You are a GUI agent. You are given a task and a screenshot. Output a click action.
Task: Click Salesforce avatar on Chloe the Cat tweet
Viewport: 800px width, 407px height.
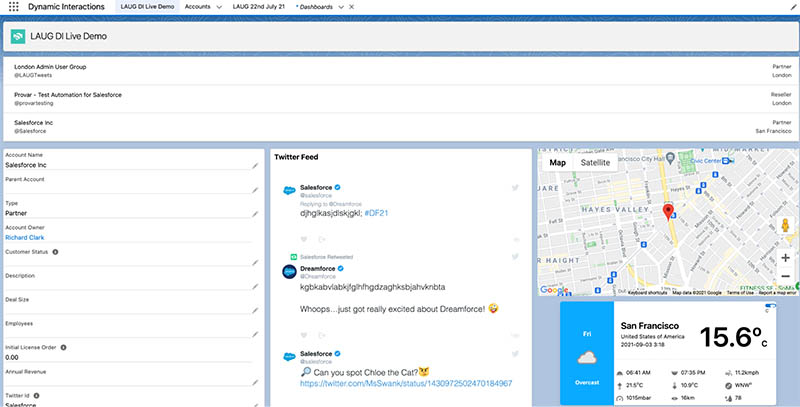289,357
